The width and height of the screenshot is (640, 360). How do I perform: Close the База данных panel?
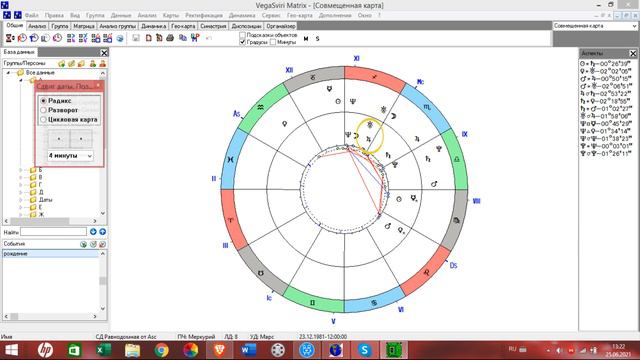point(104,53)
